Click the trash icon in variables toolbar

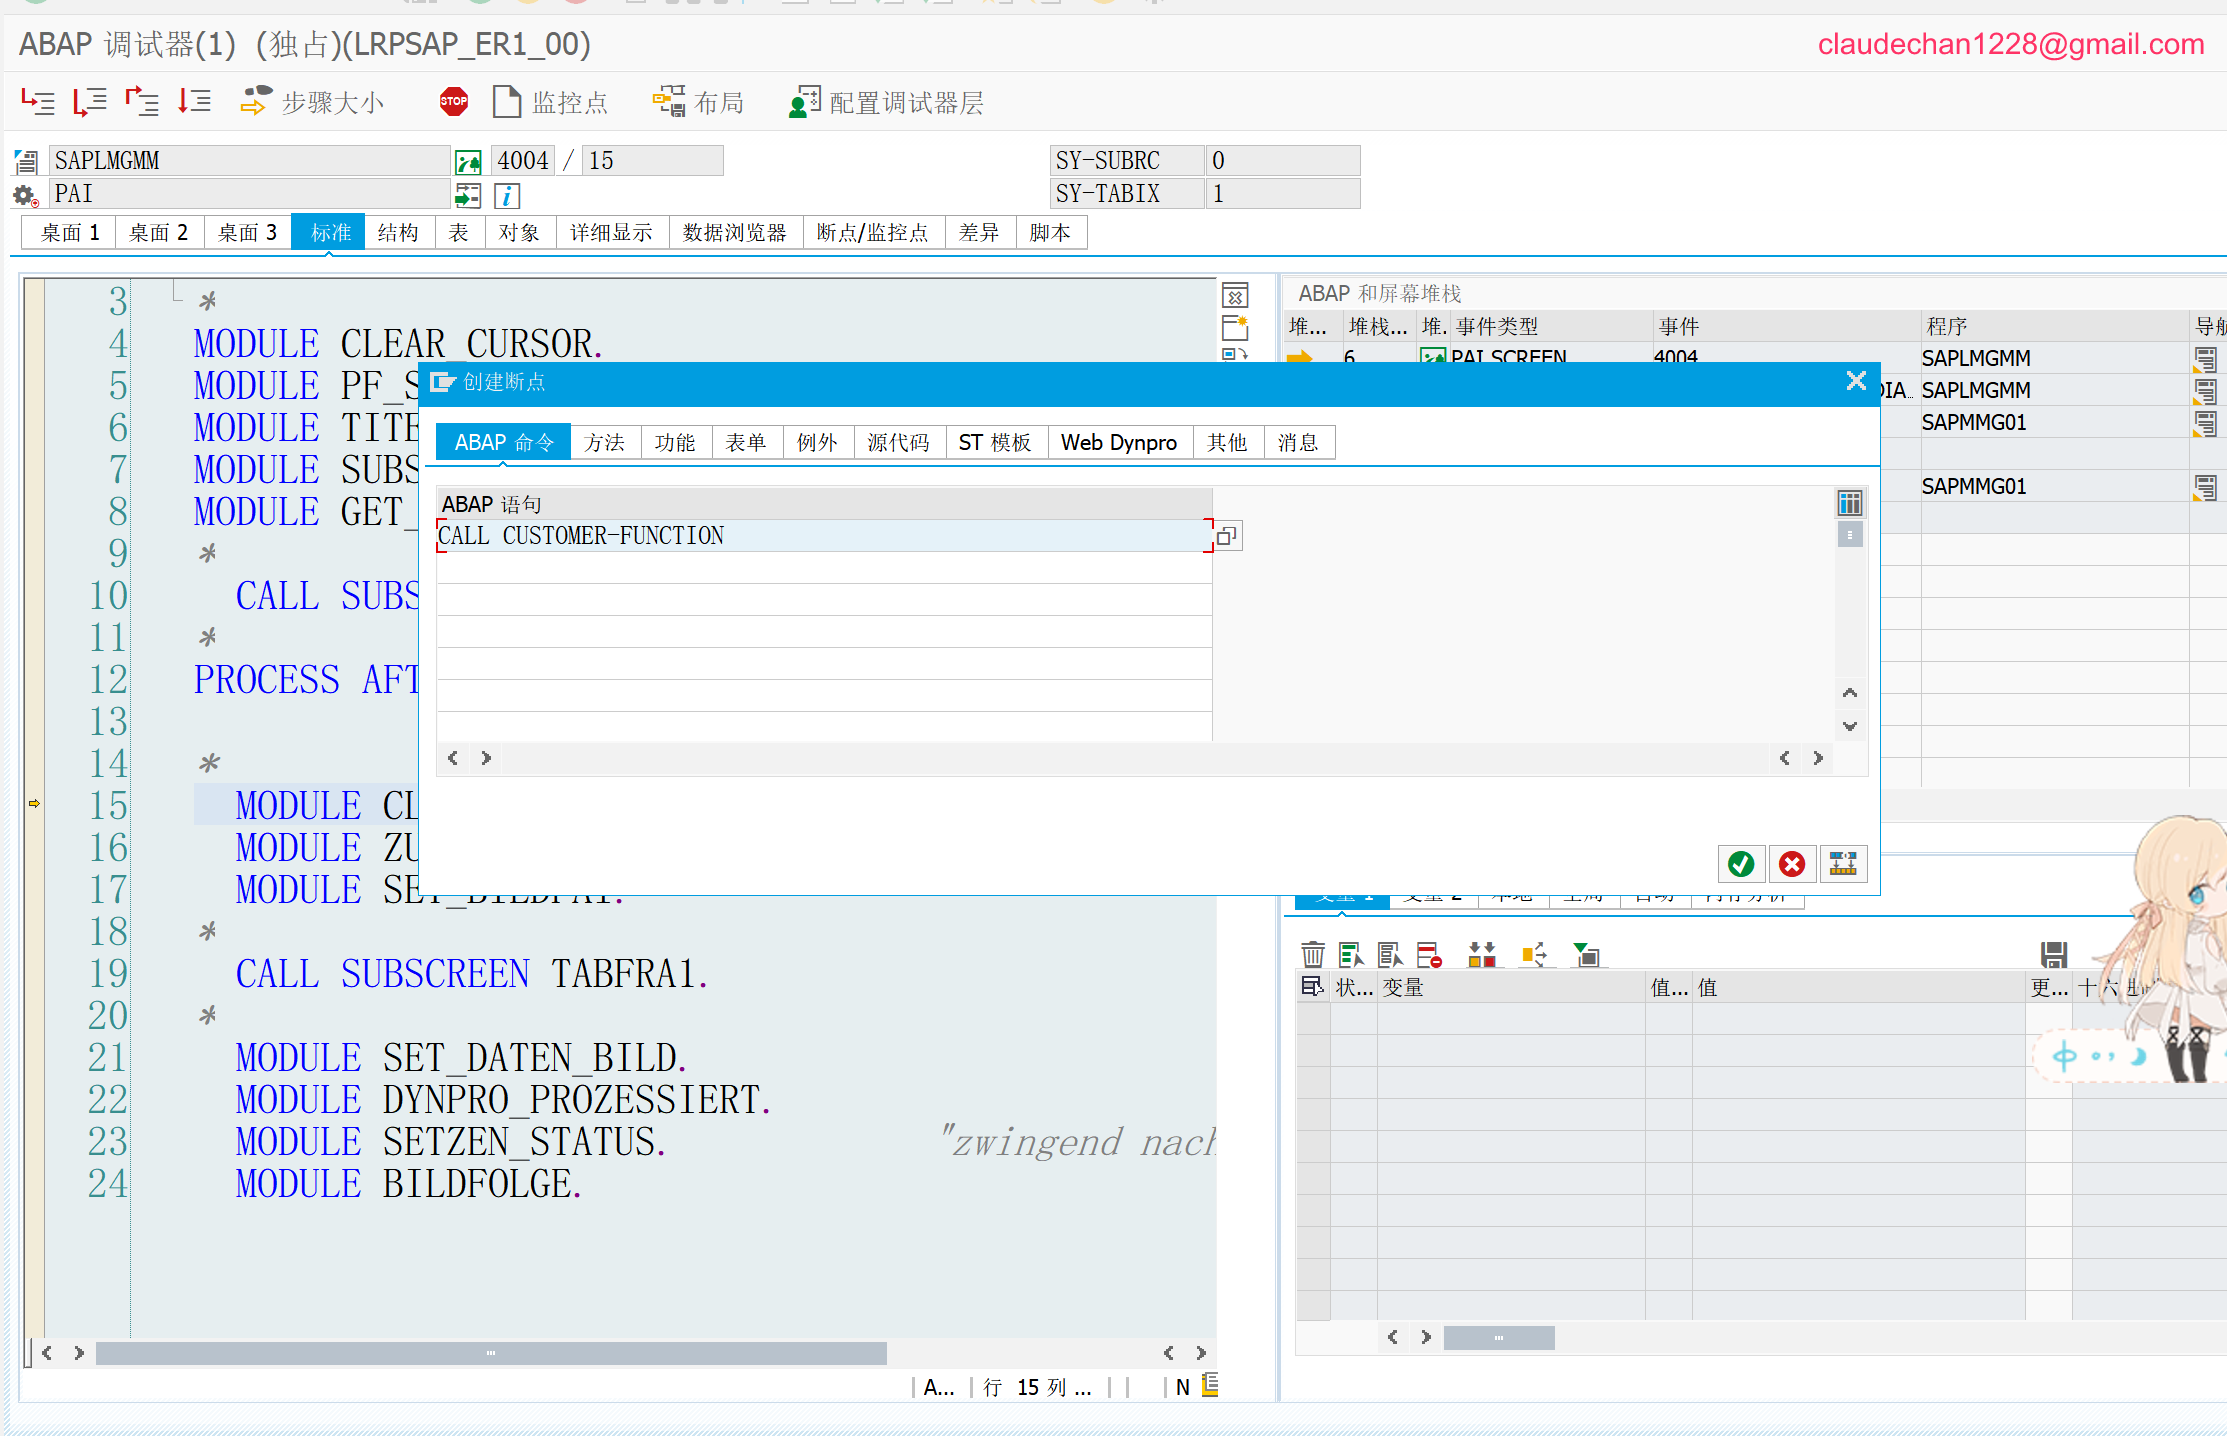1312,954
